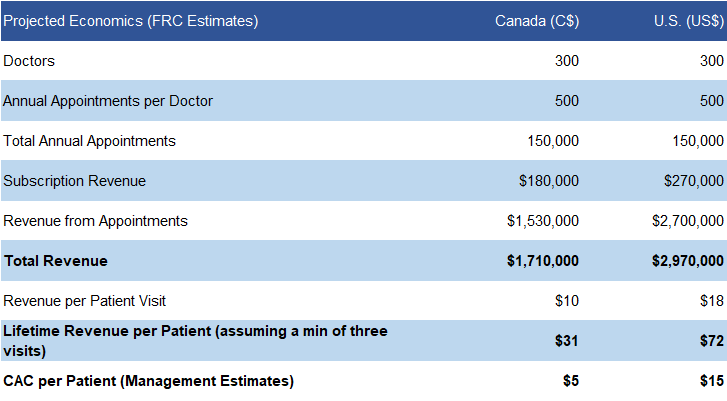
Task: Click the Doctors row label
Action: coord(29,61)
